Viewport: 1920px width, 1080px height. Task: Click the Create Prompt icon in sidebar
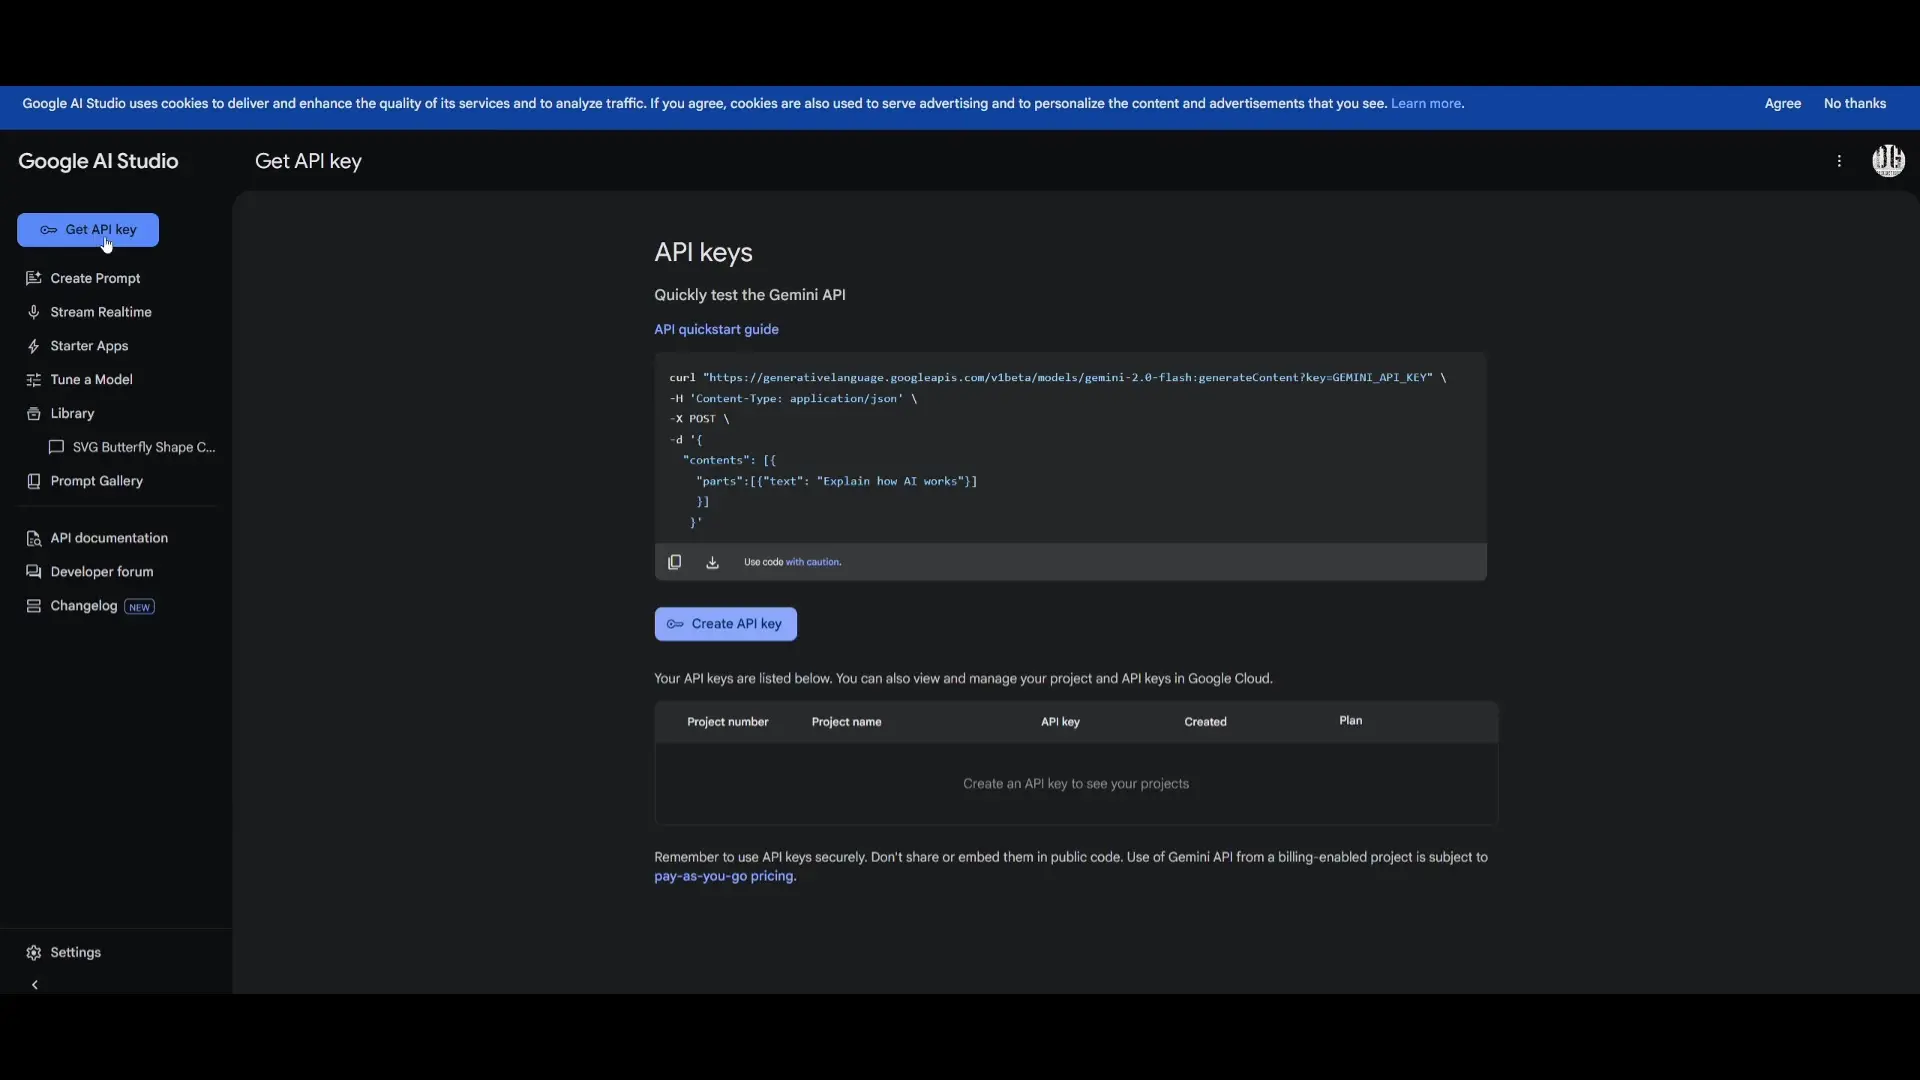[x=33, y=278]
